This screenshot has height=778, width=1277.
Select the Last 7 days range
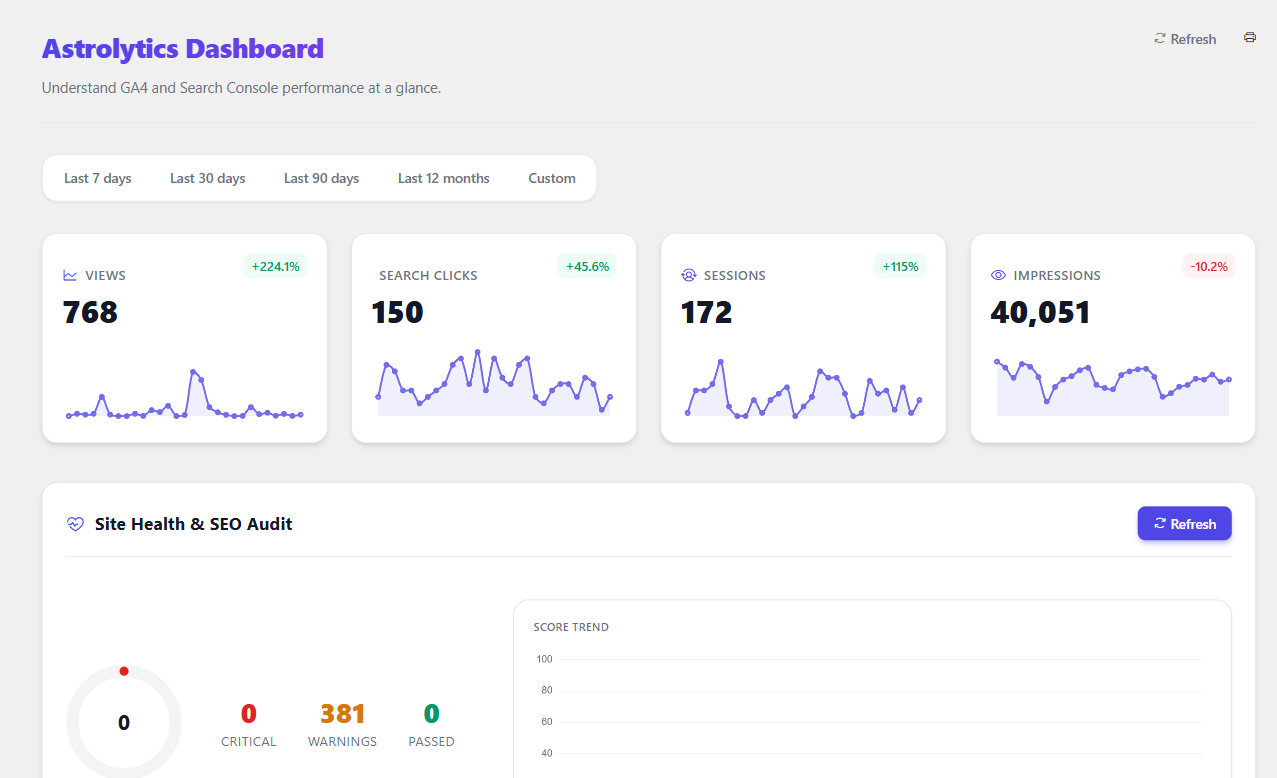tap(98, 178)
